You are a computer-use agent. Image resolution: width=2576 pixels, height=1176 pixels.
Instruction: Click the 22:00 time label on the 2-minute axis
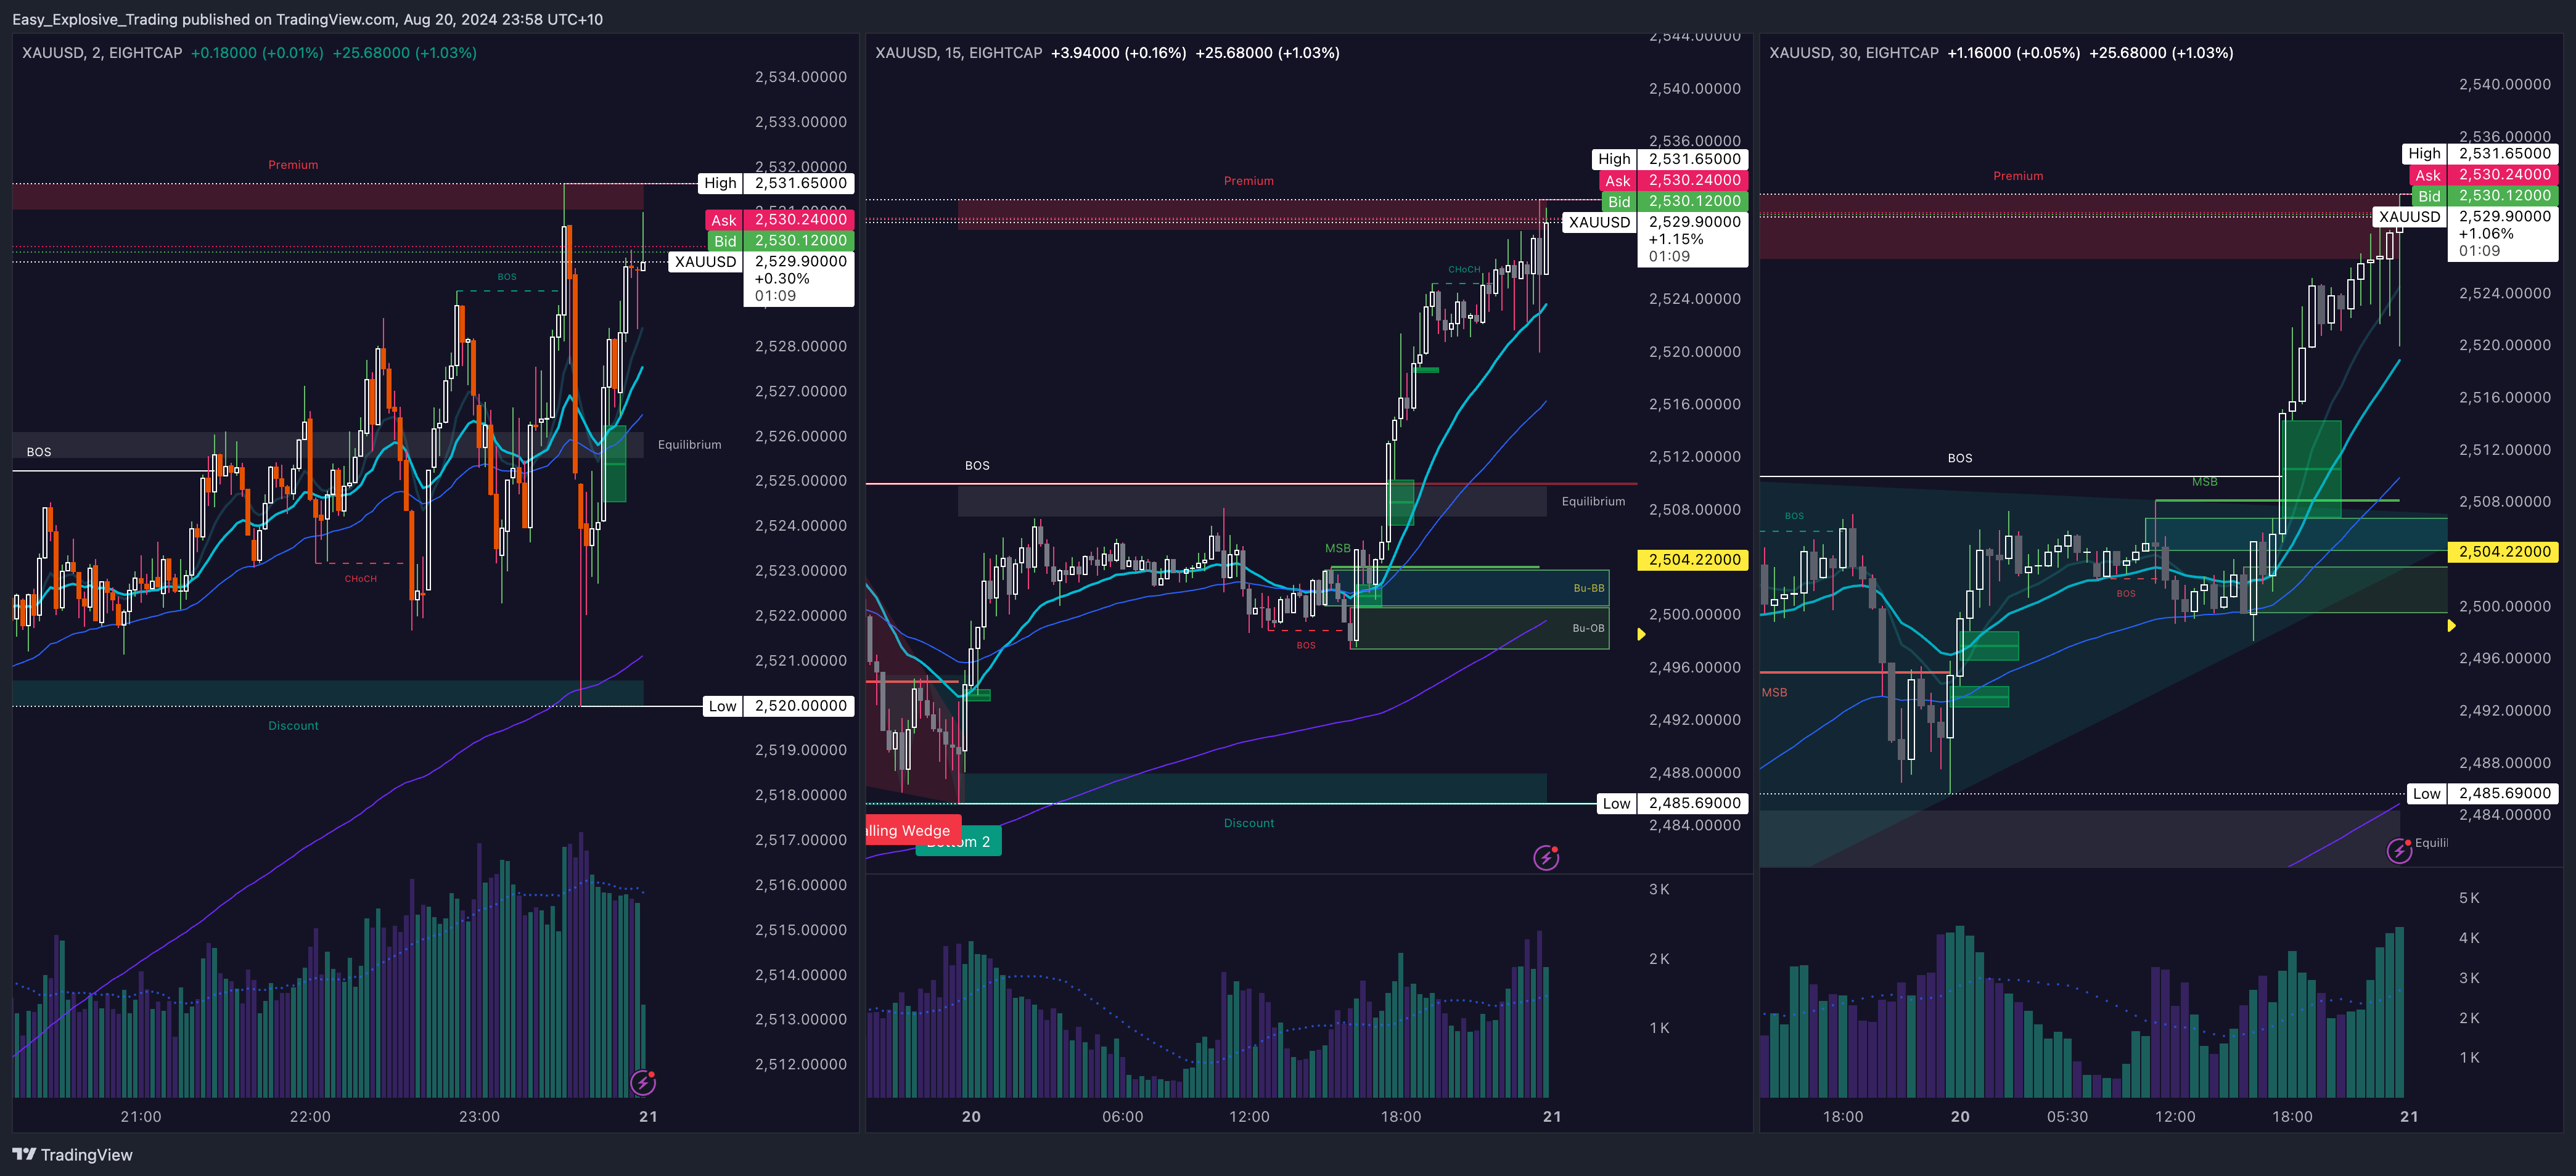[x=310, y=1116]
